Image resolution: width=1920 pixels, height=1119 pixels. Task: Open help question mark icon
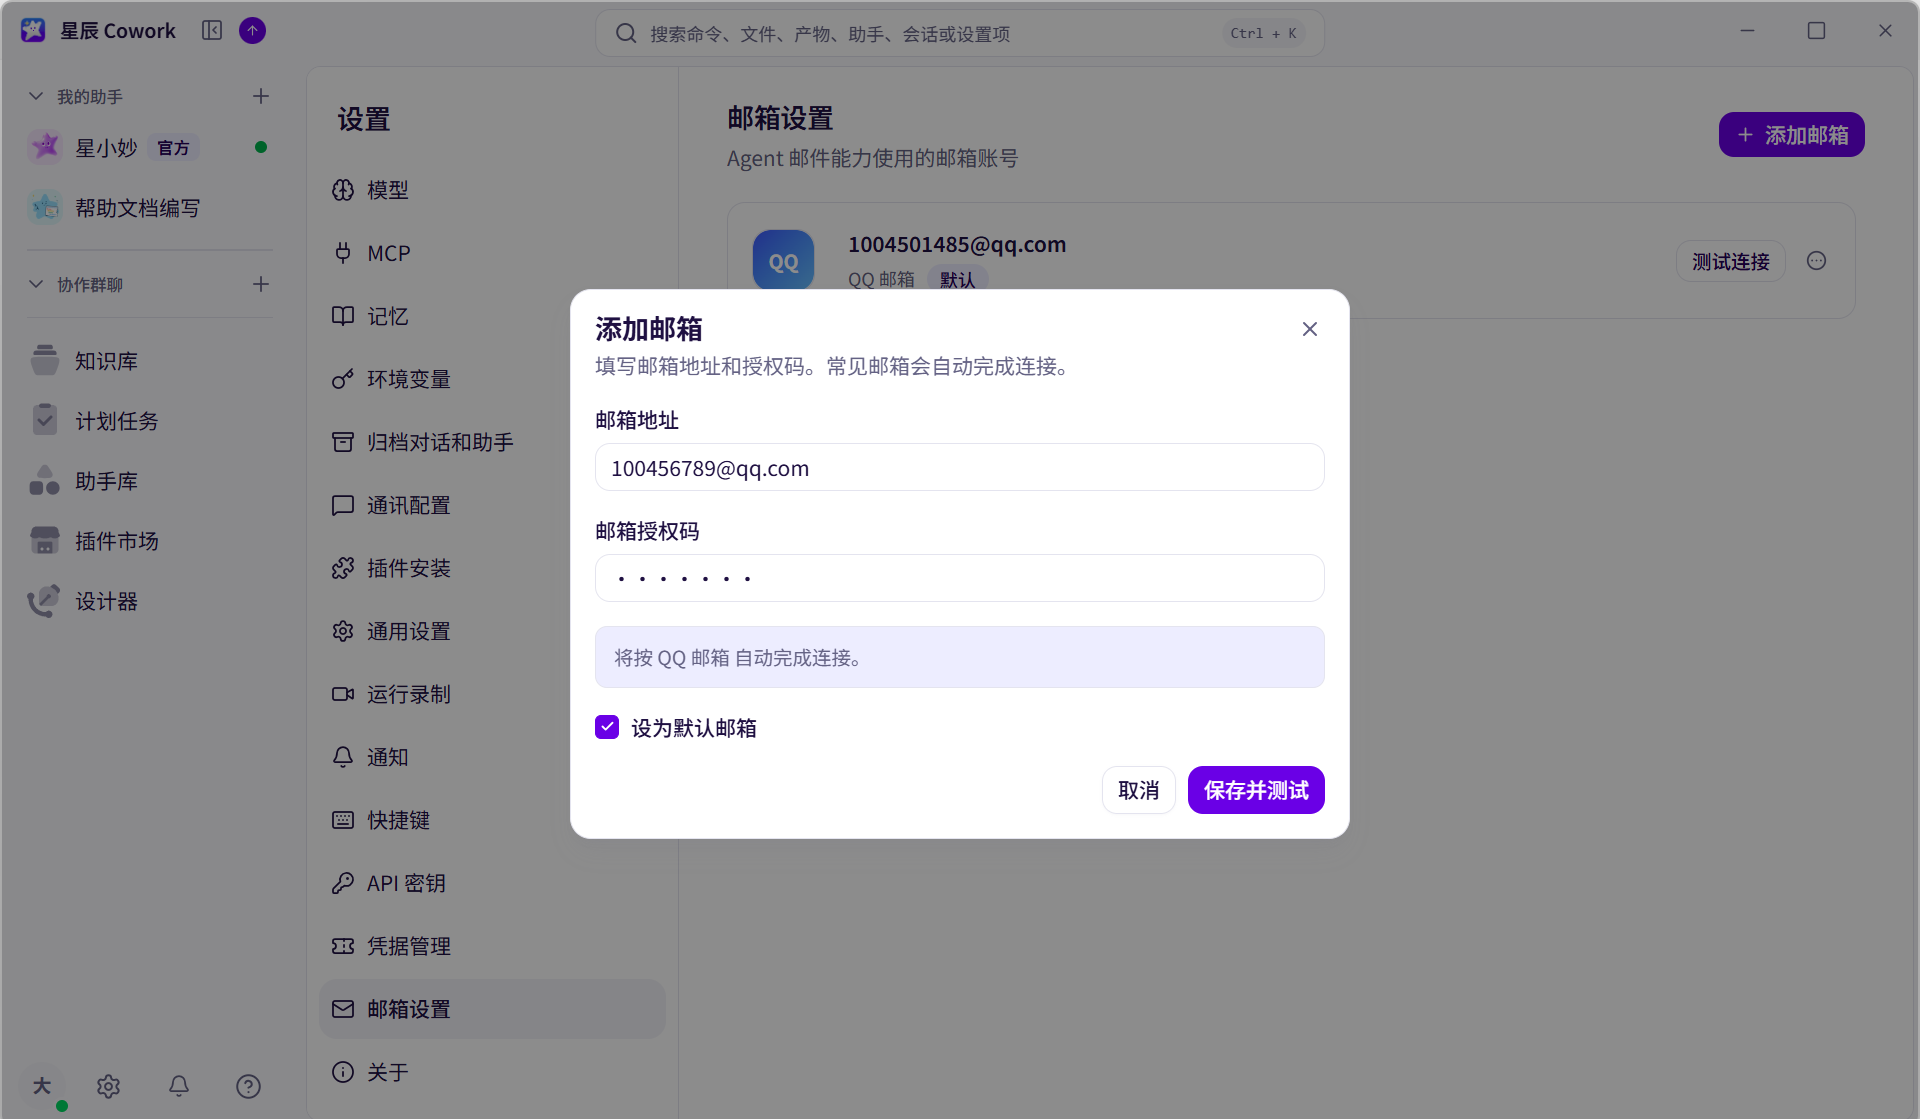click(248, 1086)
